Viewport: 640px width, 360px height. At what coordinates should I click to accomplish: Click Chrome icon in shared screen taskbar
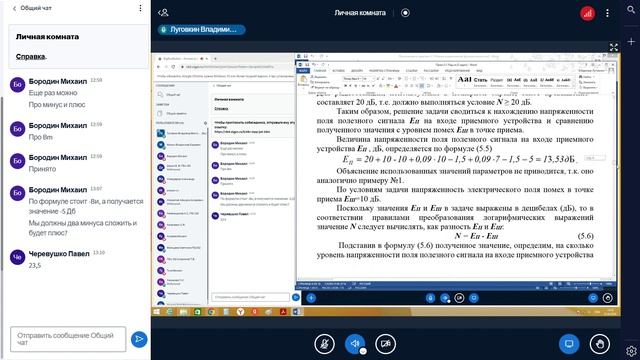click(x=211, y=312)
